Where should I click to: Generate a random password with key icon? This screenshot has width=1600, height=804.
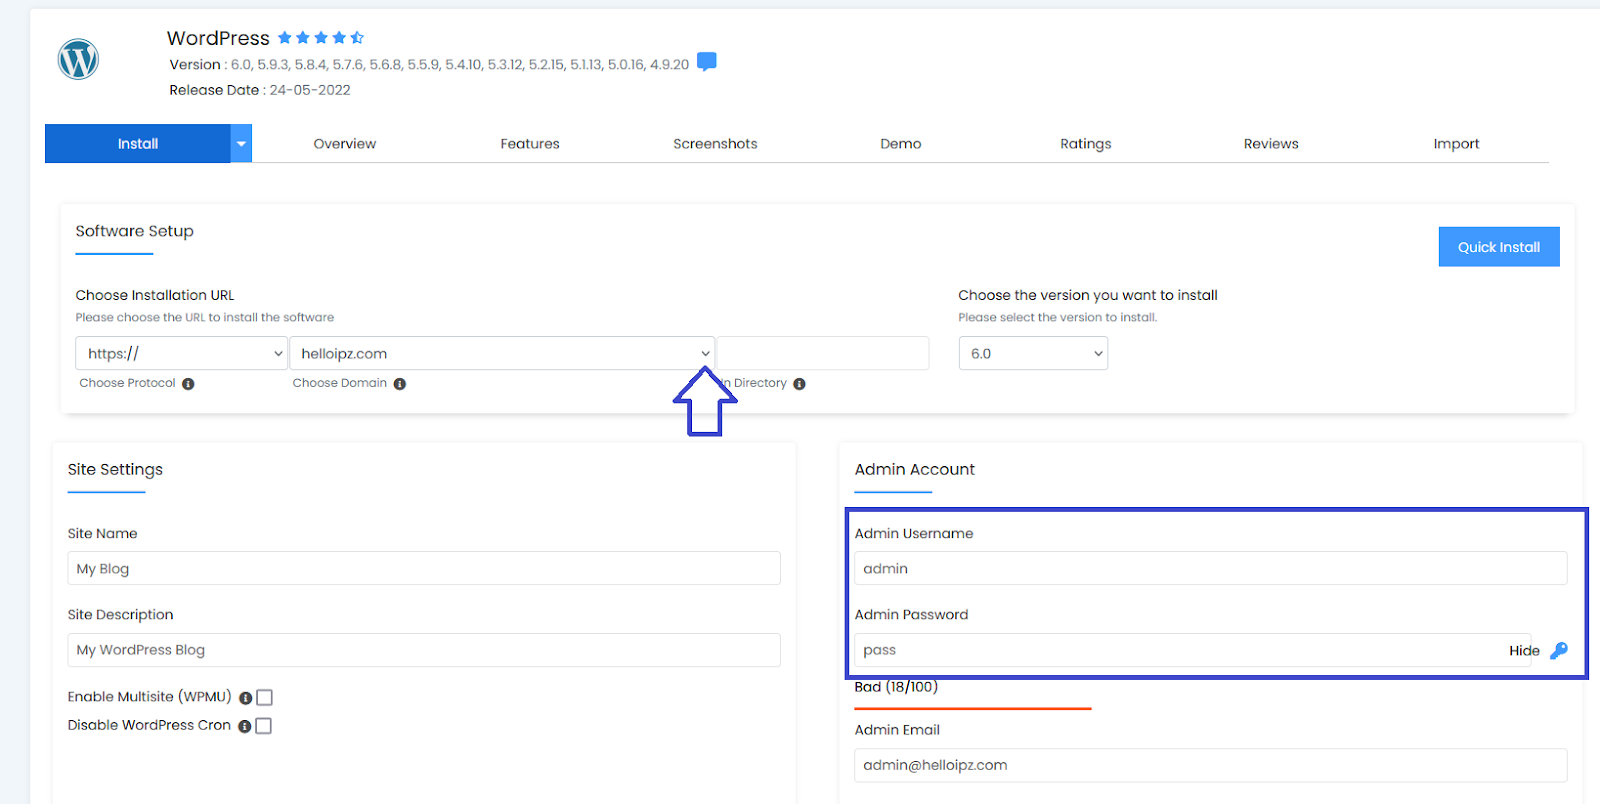pyautogui.click(x=1559, y=651)
